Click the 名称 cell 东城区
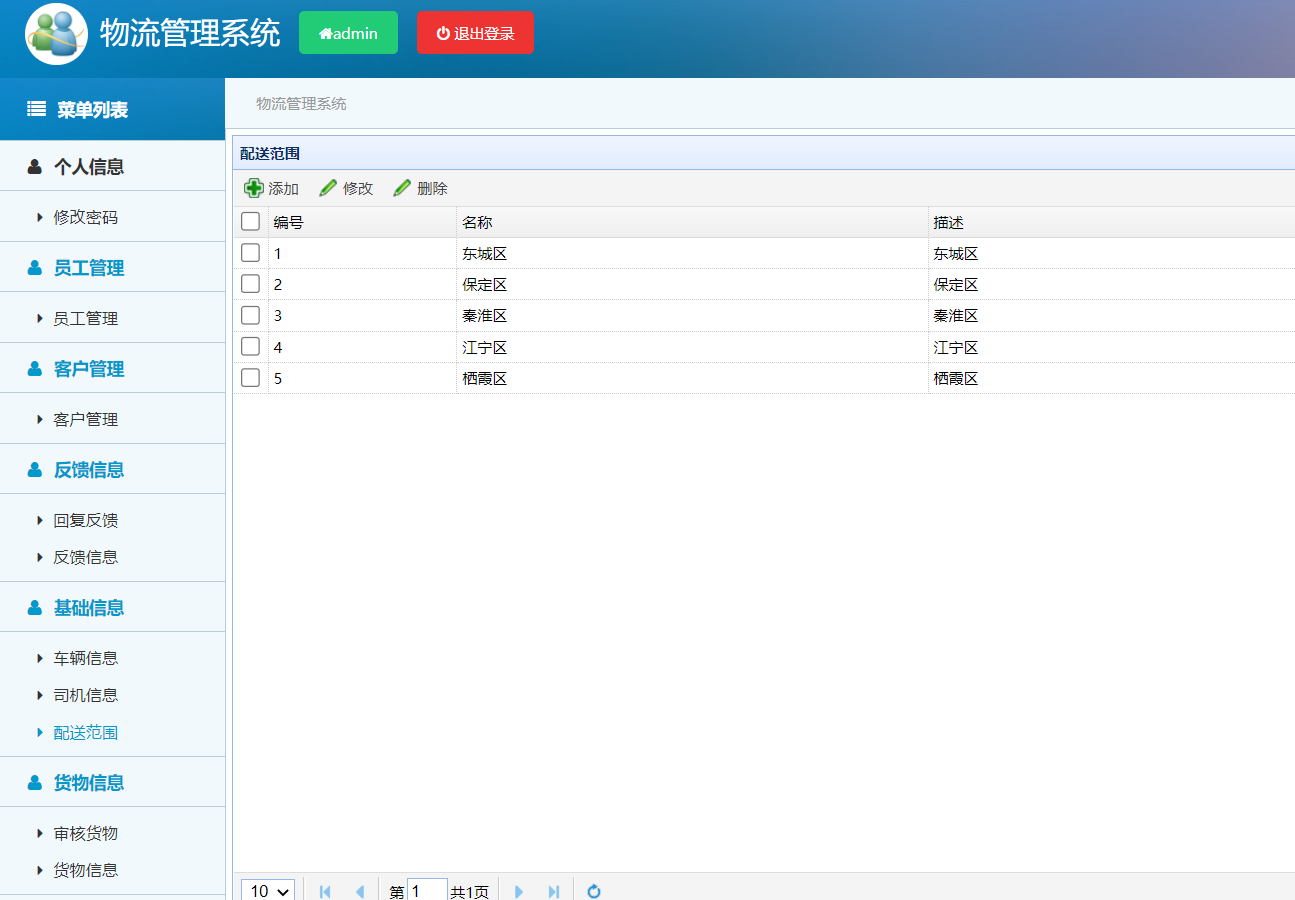The height and width of the screenshot is (900, 1295). coord(485,254)
